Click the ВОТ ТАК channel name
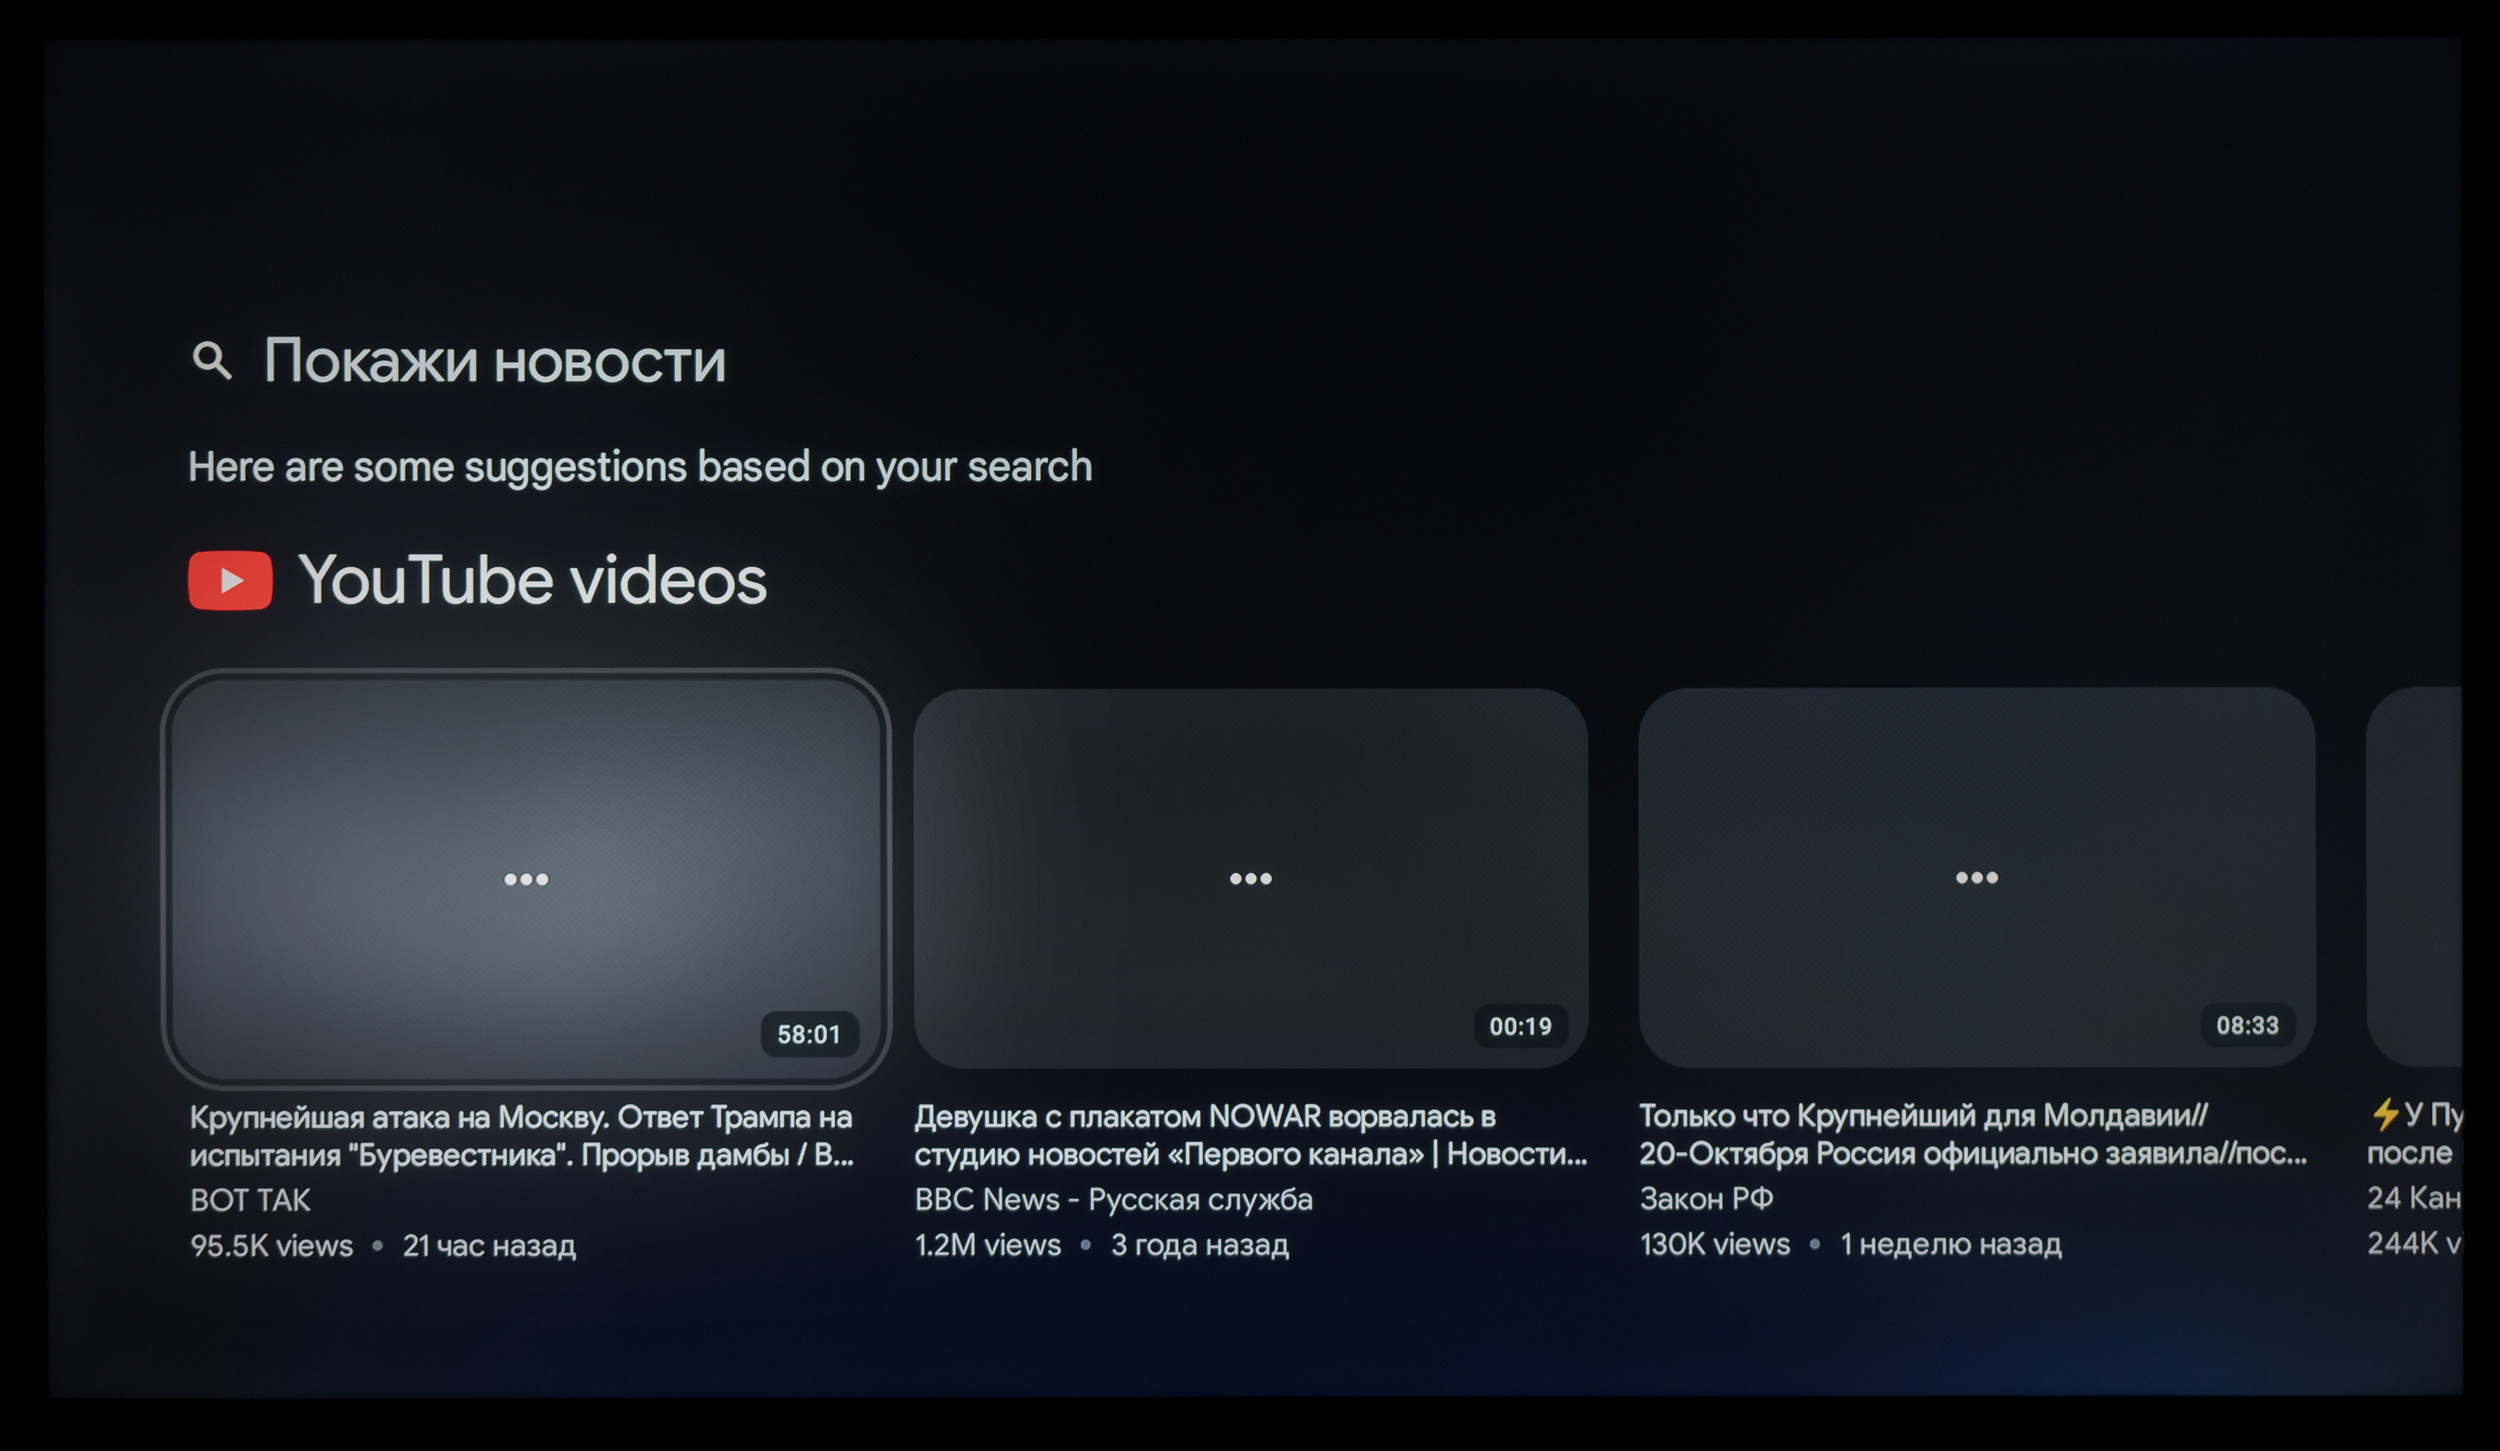The width and height of the screenshot is (2500, 1451). [x=250, y=1199]
